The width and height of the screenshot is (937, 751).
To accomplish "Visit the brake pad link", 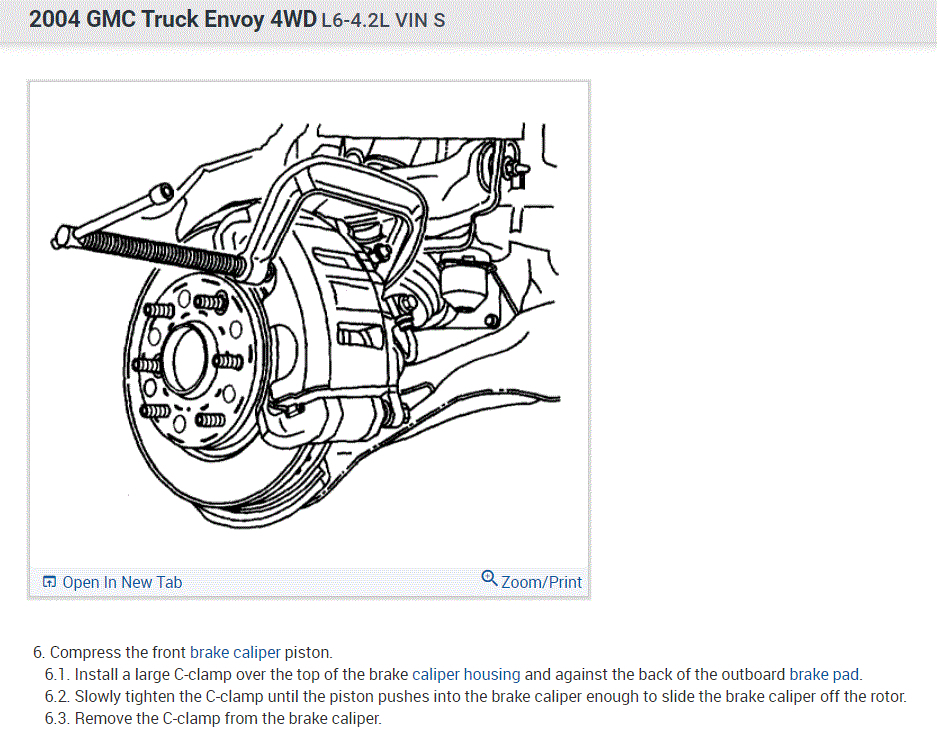I will pos(824,675).
